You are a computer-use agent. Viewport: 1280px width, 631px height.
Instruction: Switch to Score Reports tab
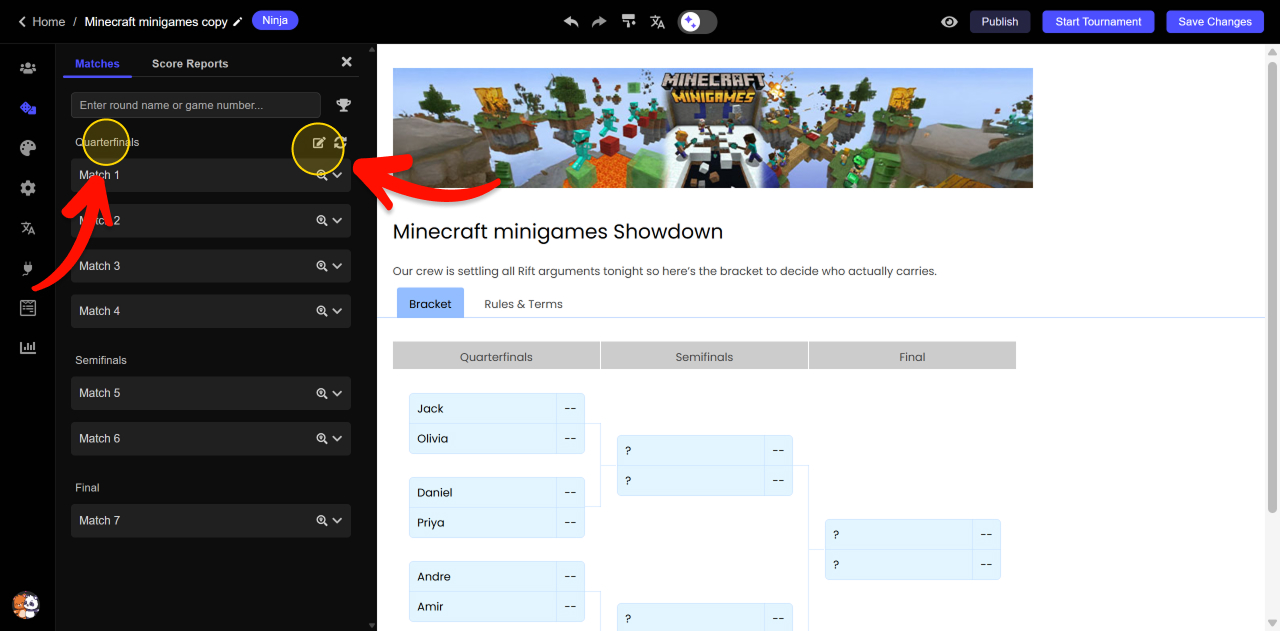click(x=190, y=63)
